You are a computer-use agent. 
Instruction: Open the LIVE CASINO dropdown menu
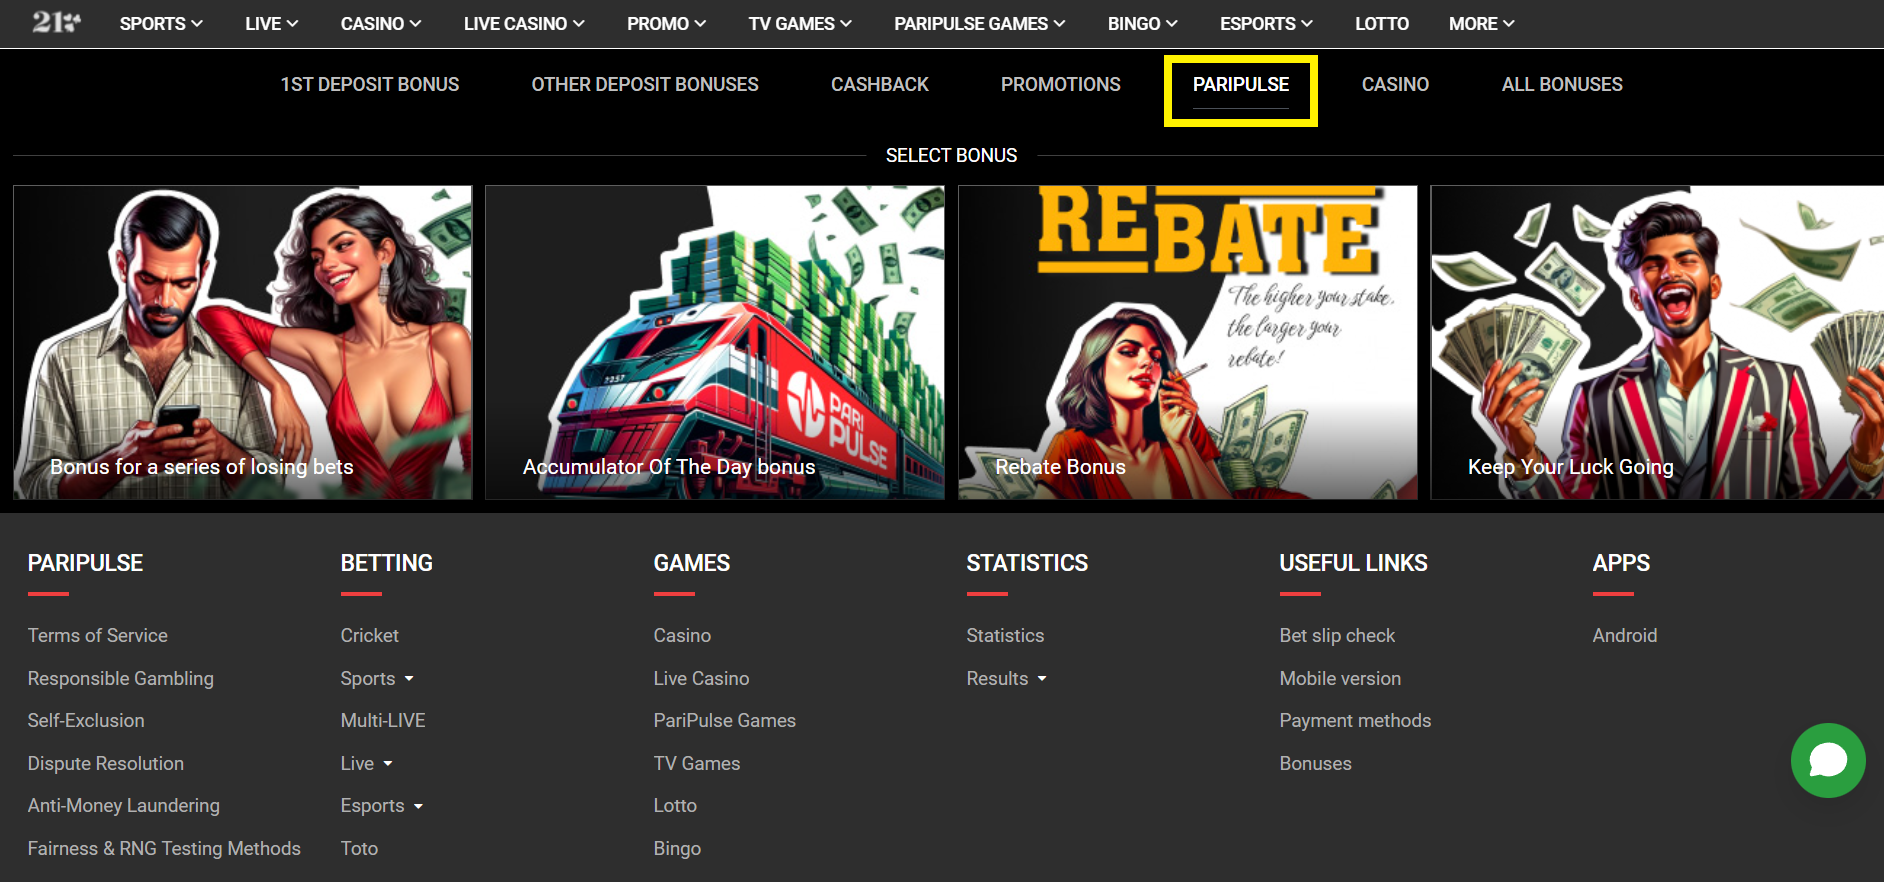pyautogui.click(x=524, y=23)
